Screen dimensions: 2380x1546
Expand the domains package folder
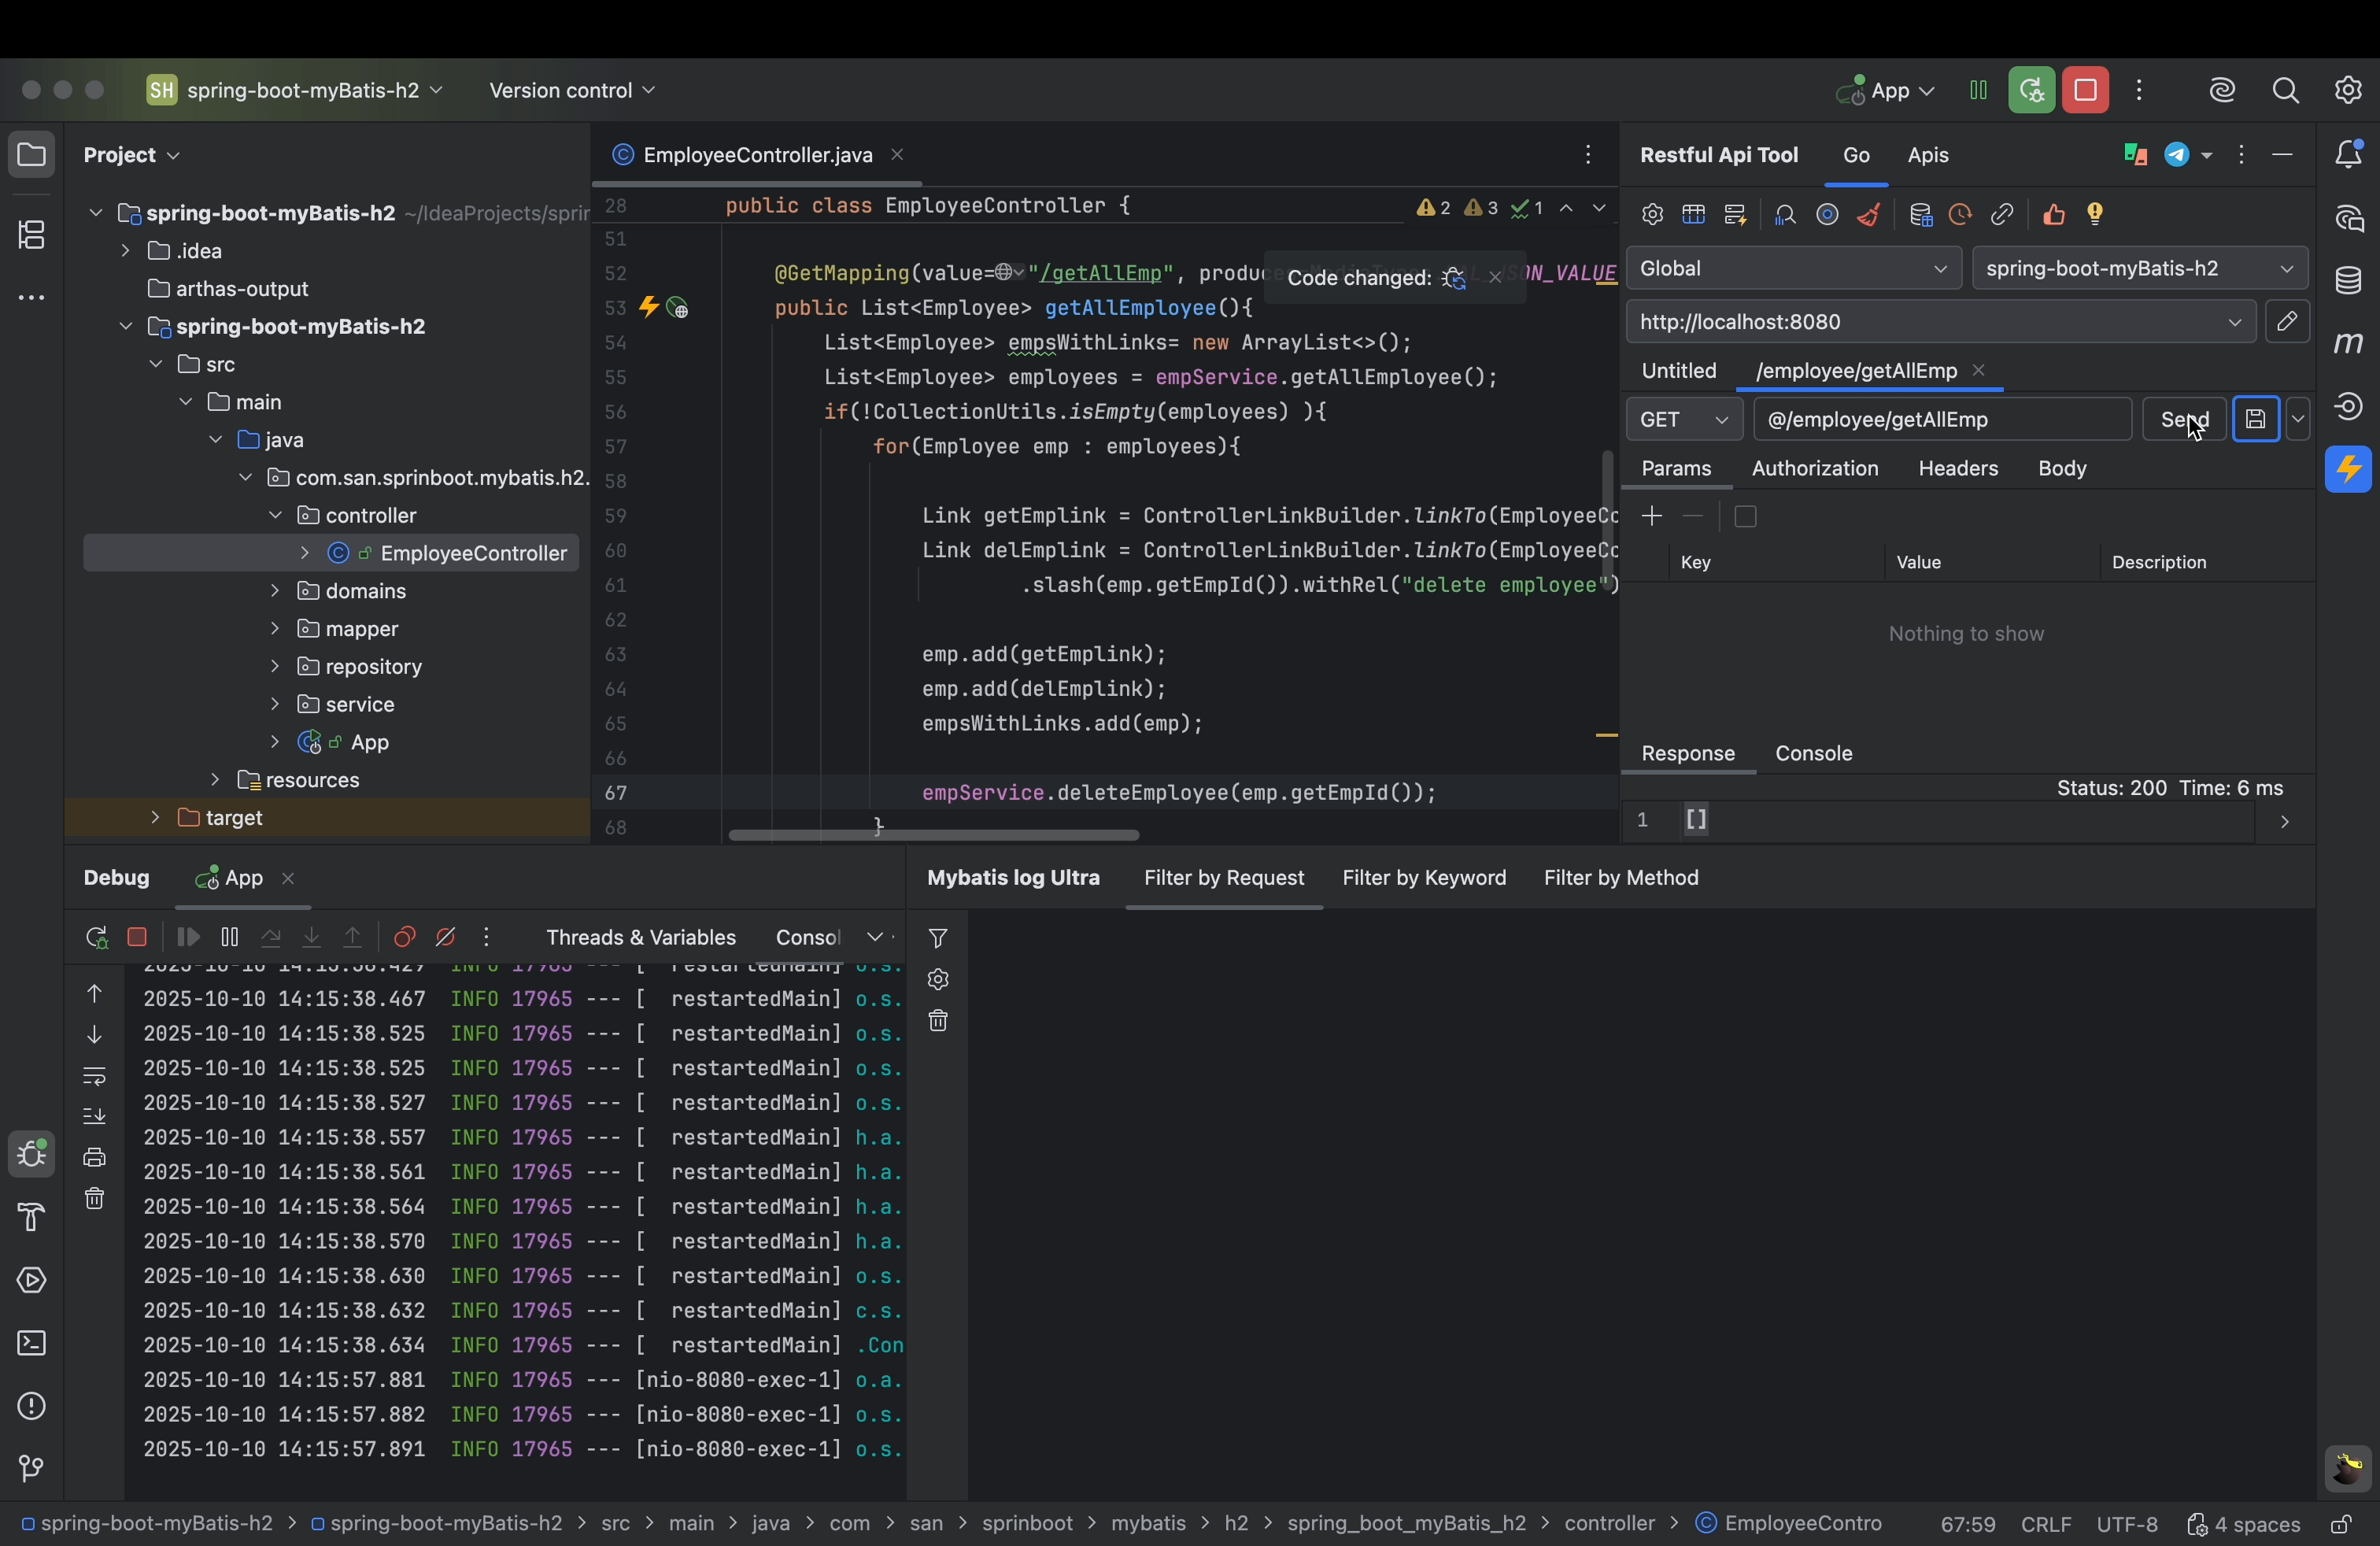(275, 591)
